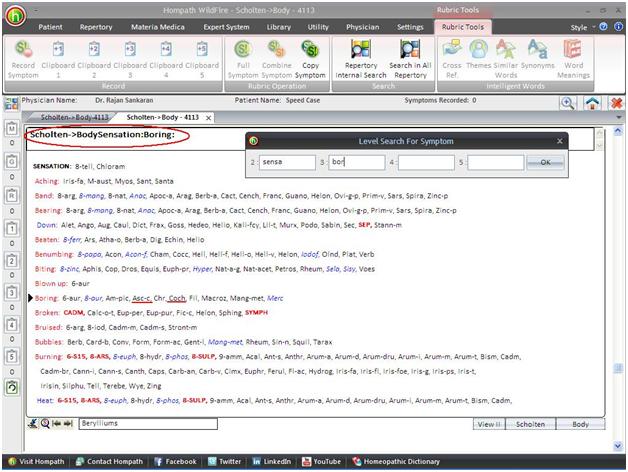Screen dimensions: 628x472
Task: Open the Materia Medica menu
Action: pos(158,27)
